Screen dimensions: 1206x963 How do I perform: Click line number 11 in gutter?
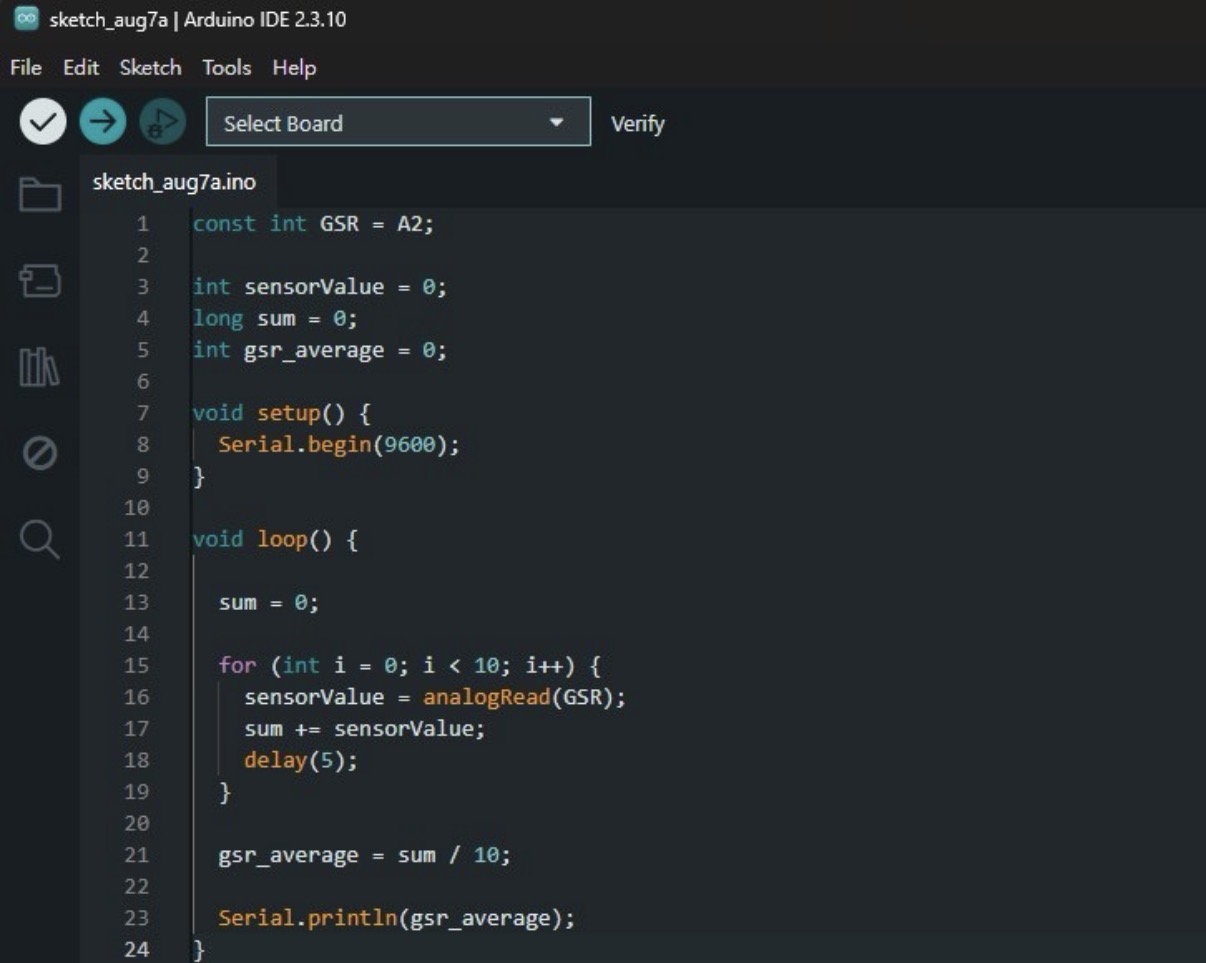[x=137, y=540]
